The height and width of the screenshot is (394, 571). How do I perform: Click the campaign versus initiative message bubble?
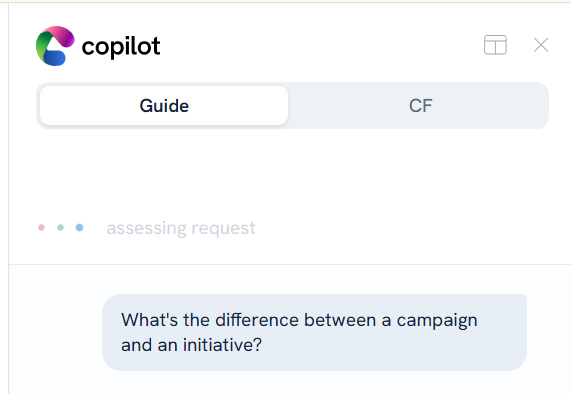coord(314,332)
